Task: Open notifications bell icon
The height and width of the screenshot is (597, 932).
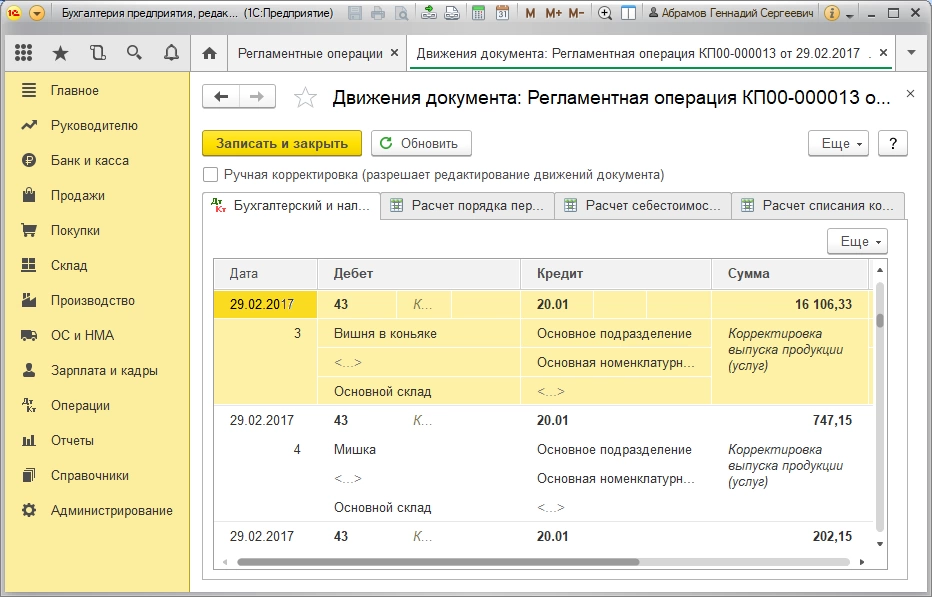Action: pyautogui.click(x=171, y=53)
